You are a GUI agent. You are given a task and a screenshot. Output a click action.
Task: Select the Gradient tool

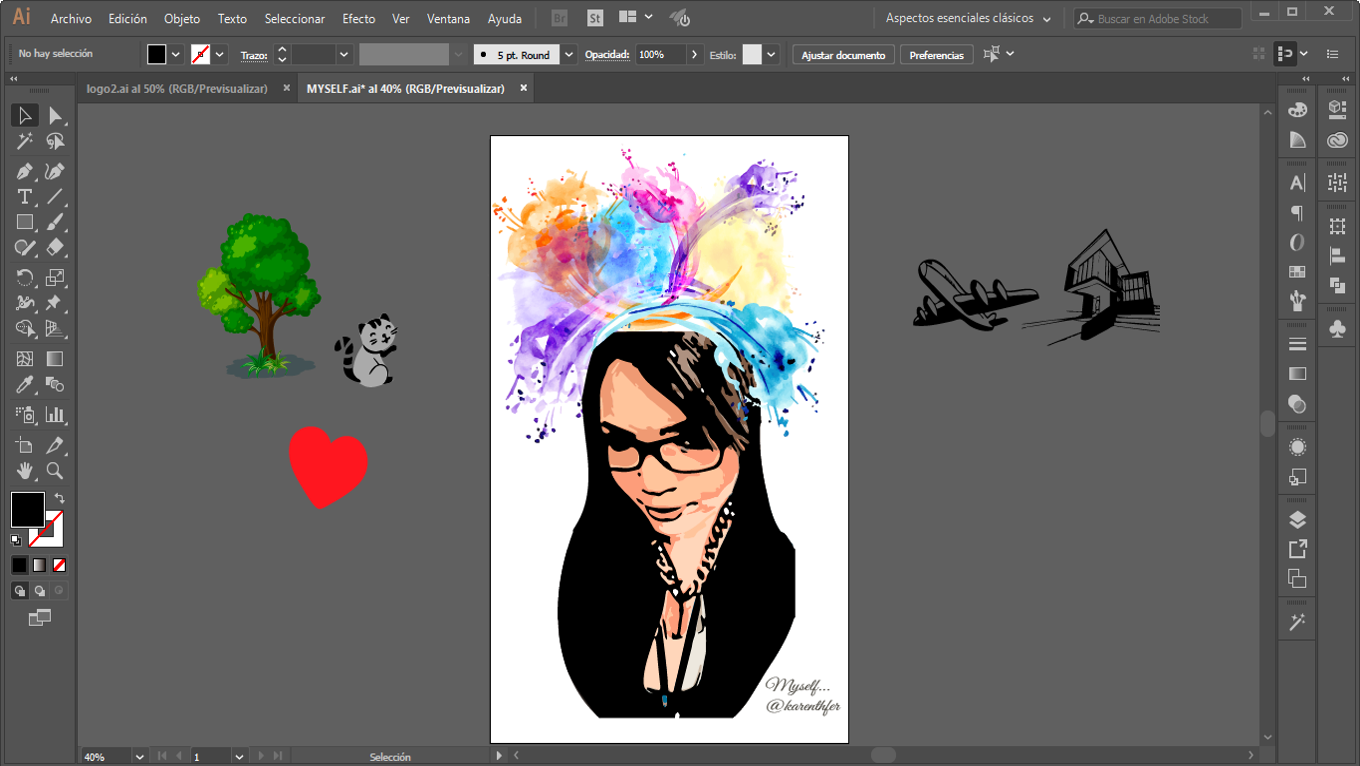pos(55,359)
